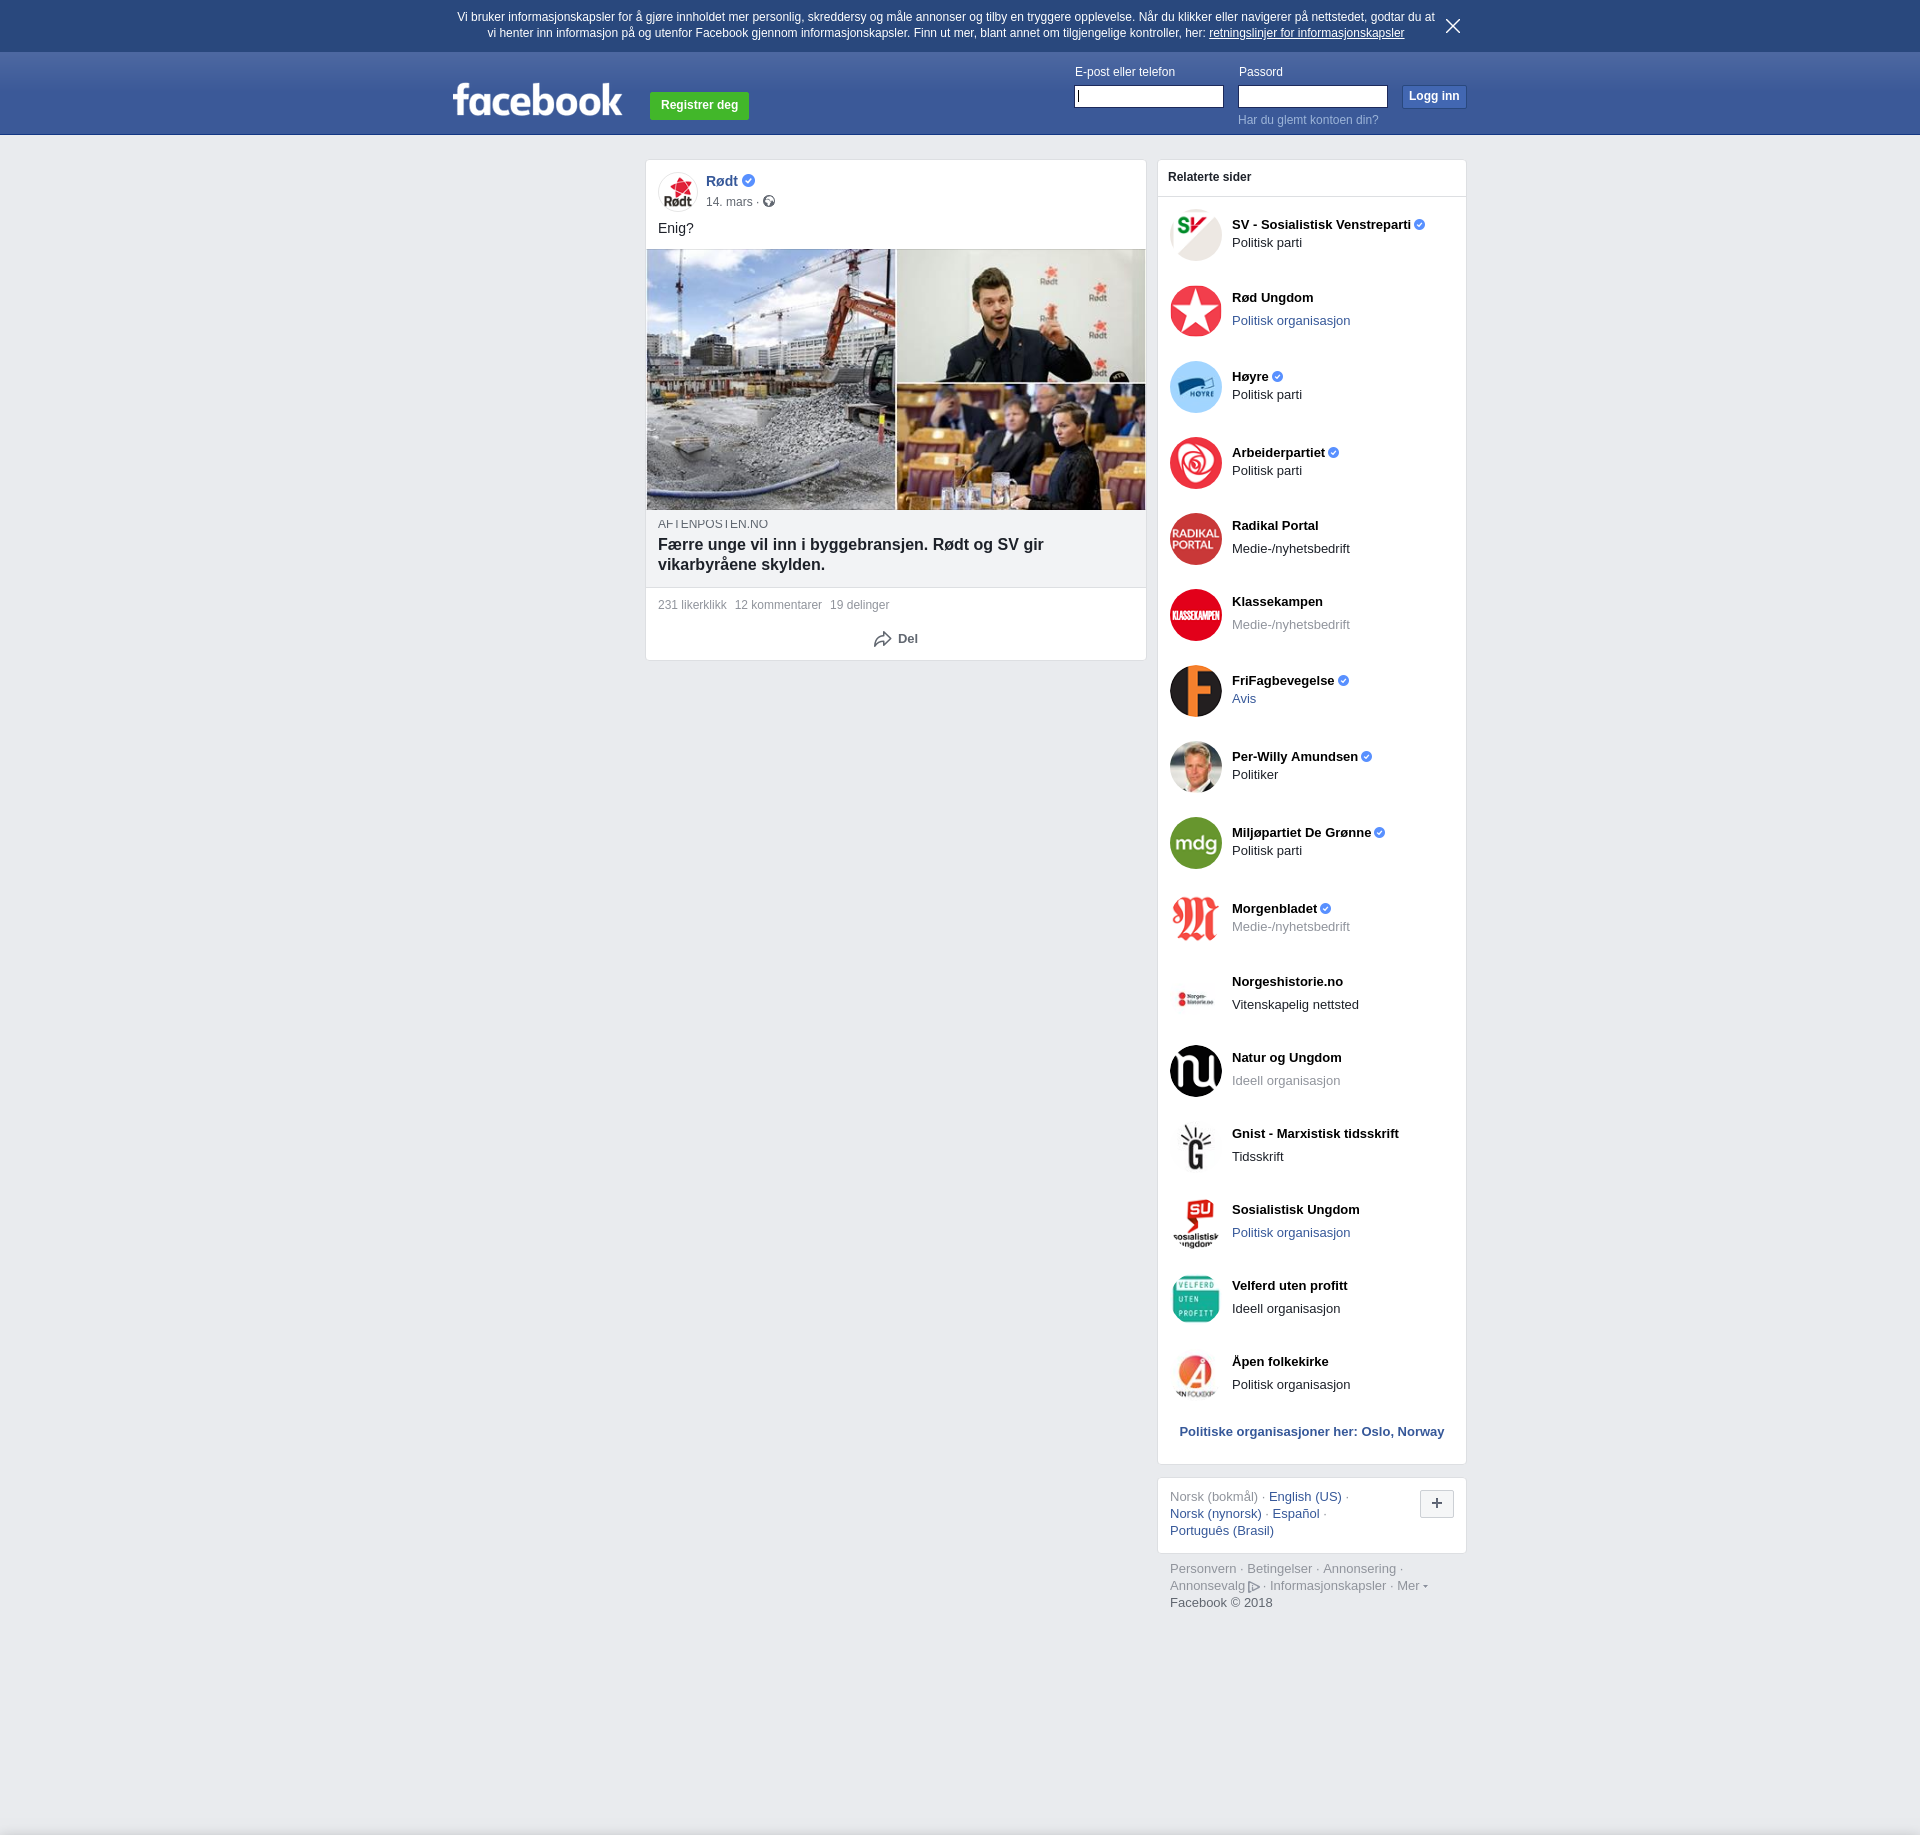This screenshot has width=1920, height=1835.
Task: Click Har du glemt kontoen din link
Action: (1308, 120)
